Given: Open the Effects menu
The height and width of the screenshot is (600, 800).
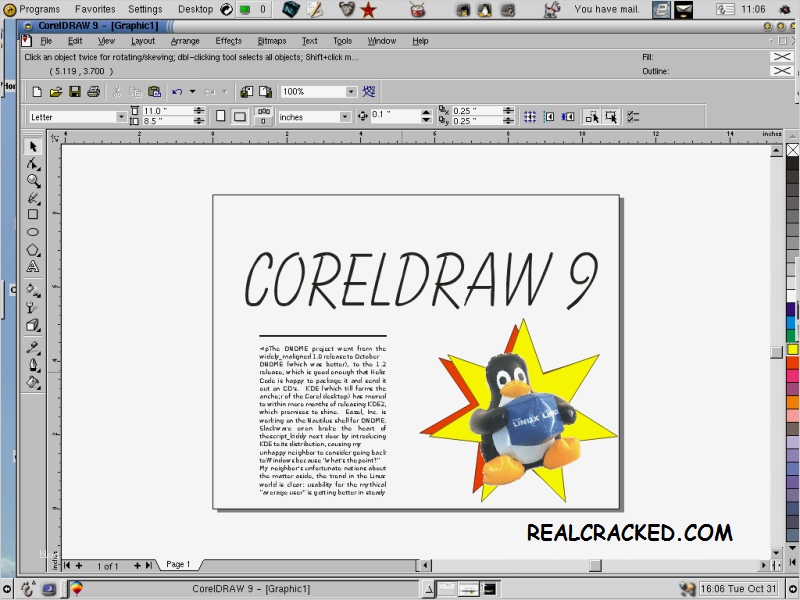Looking at the screenshot, I should [228, 41].
